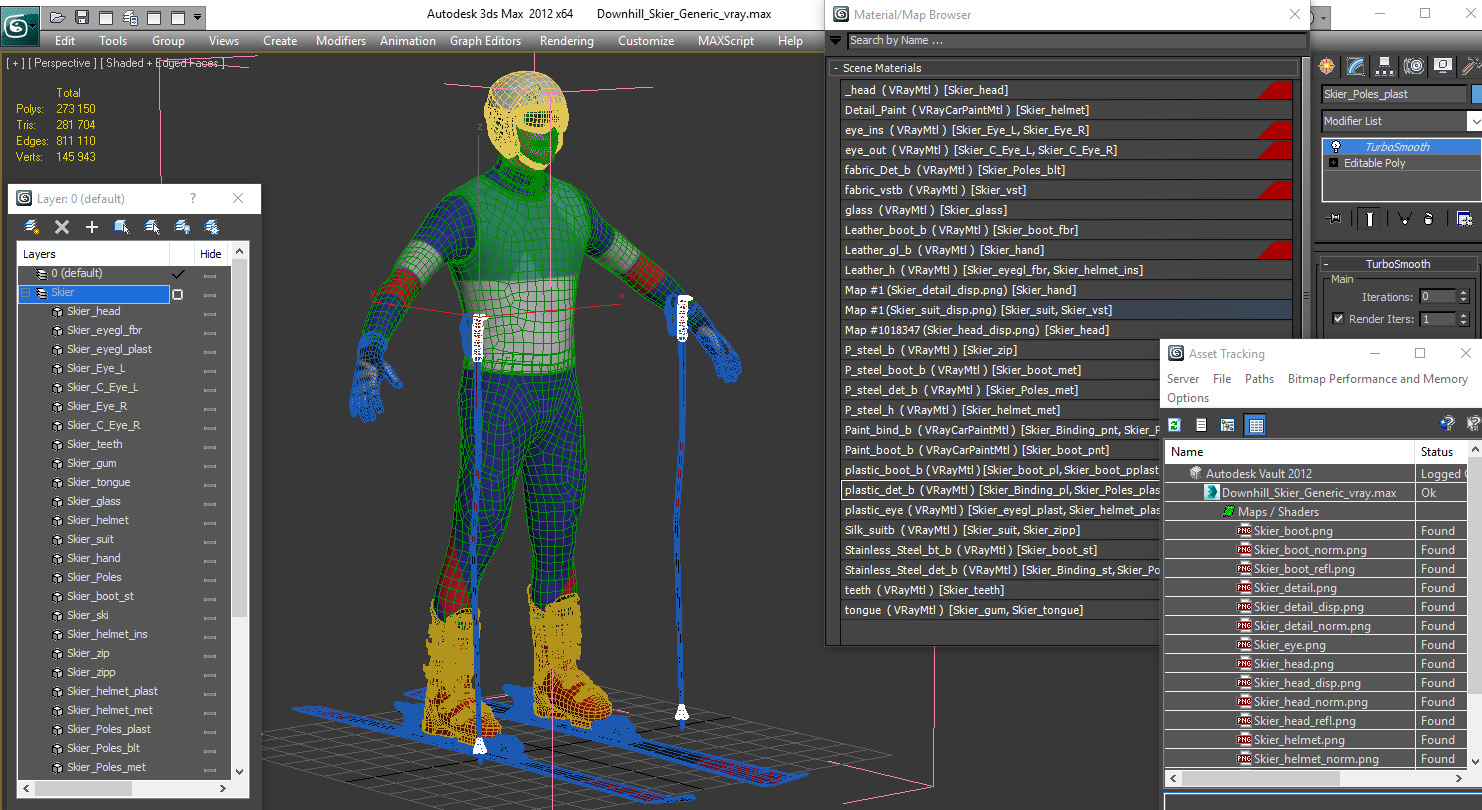Open the Create command panel tab icon

(1326, 66)
